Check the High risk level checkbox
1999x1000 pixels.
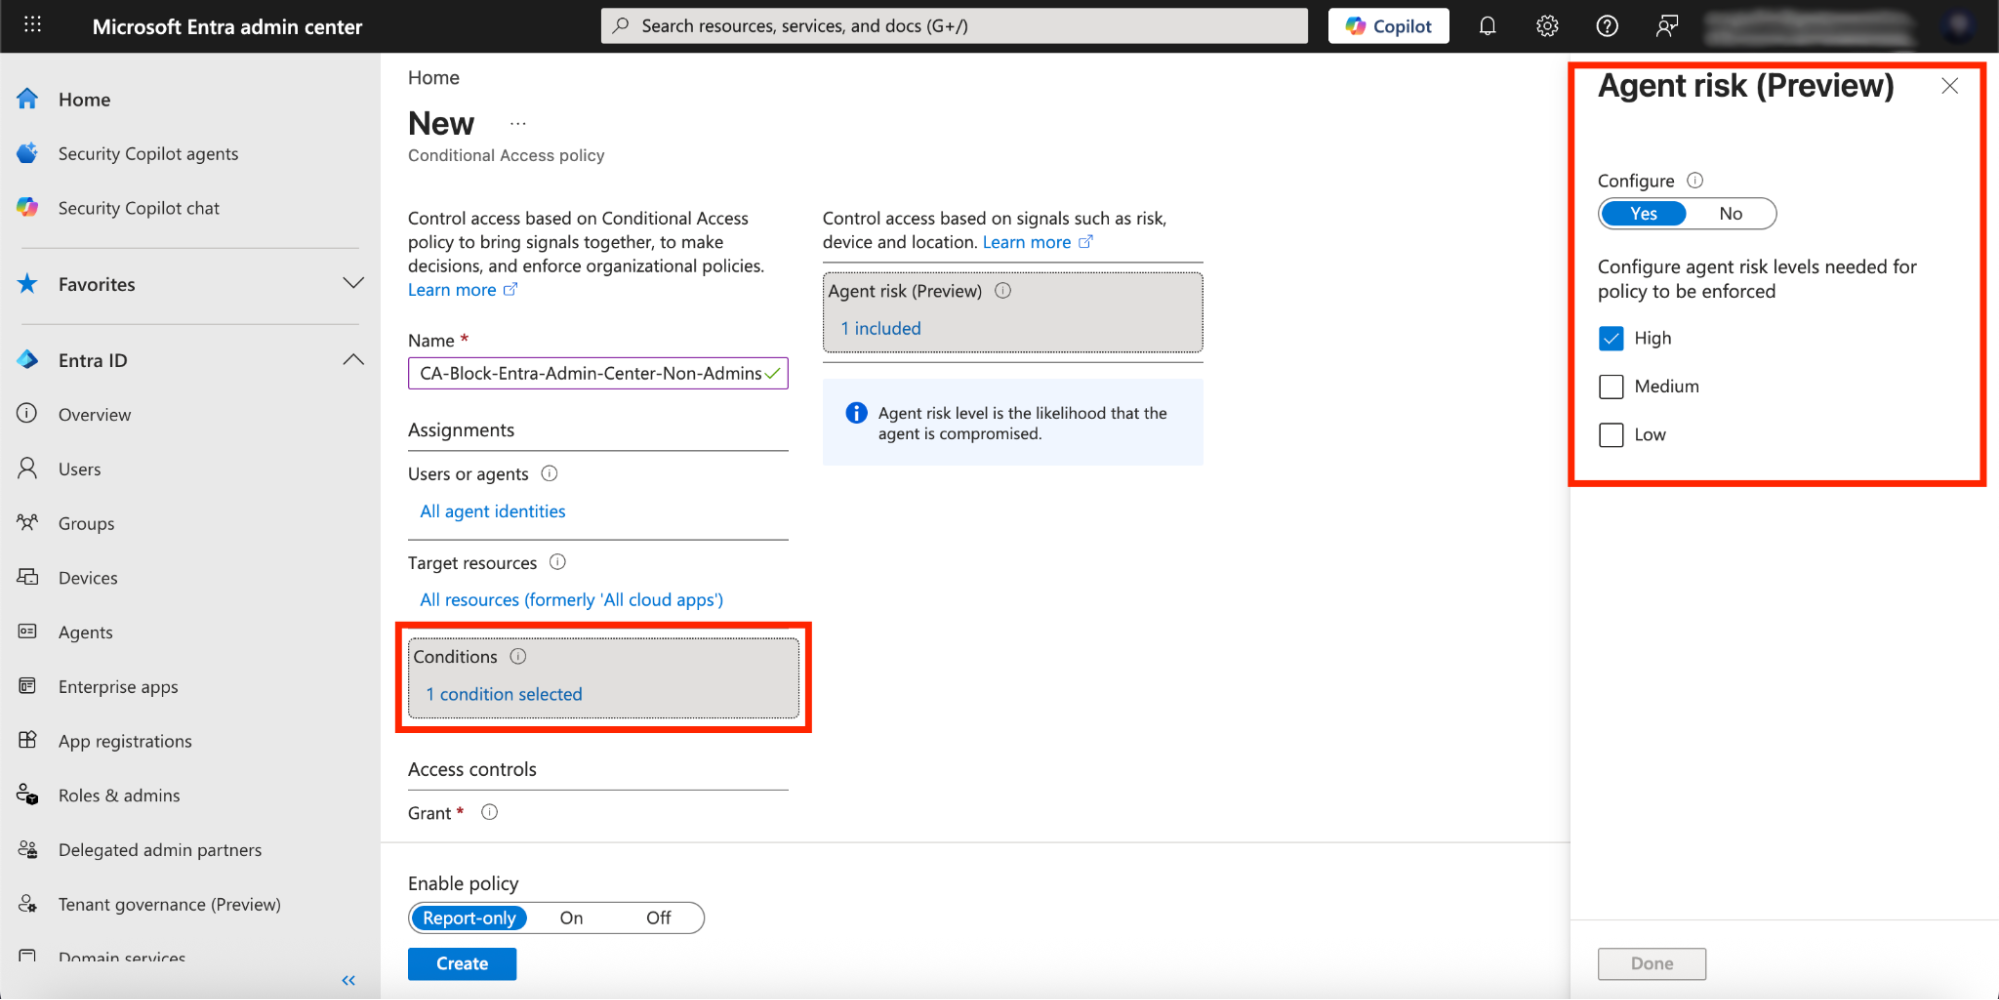click(x=1611, y=338)
